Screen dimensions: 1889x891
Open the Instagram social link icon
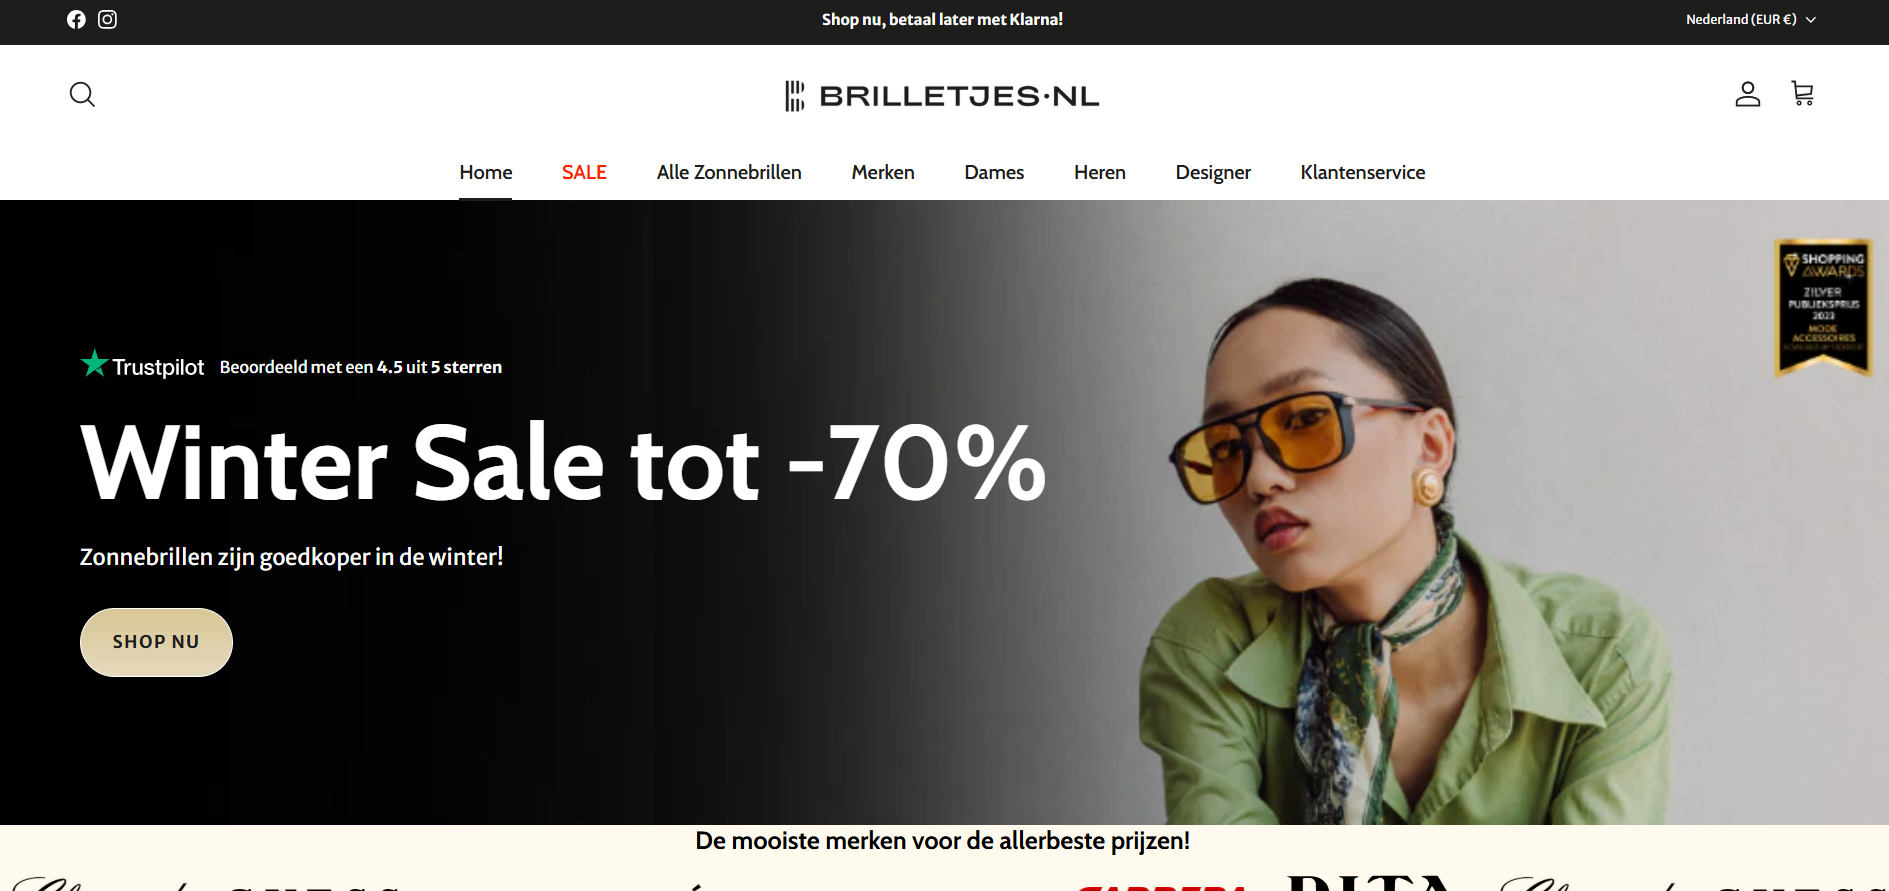107,19
